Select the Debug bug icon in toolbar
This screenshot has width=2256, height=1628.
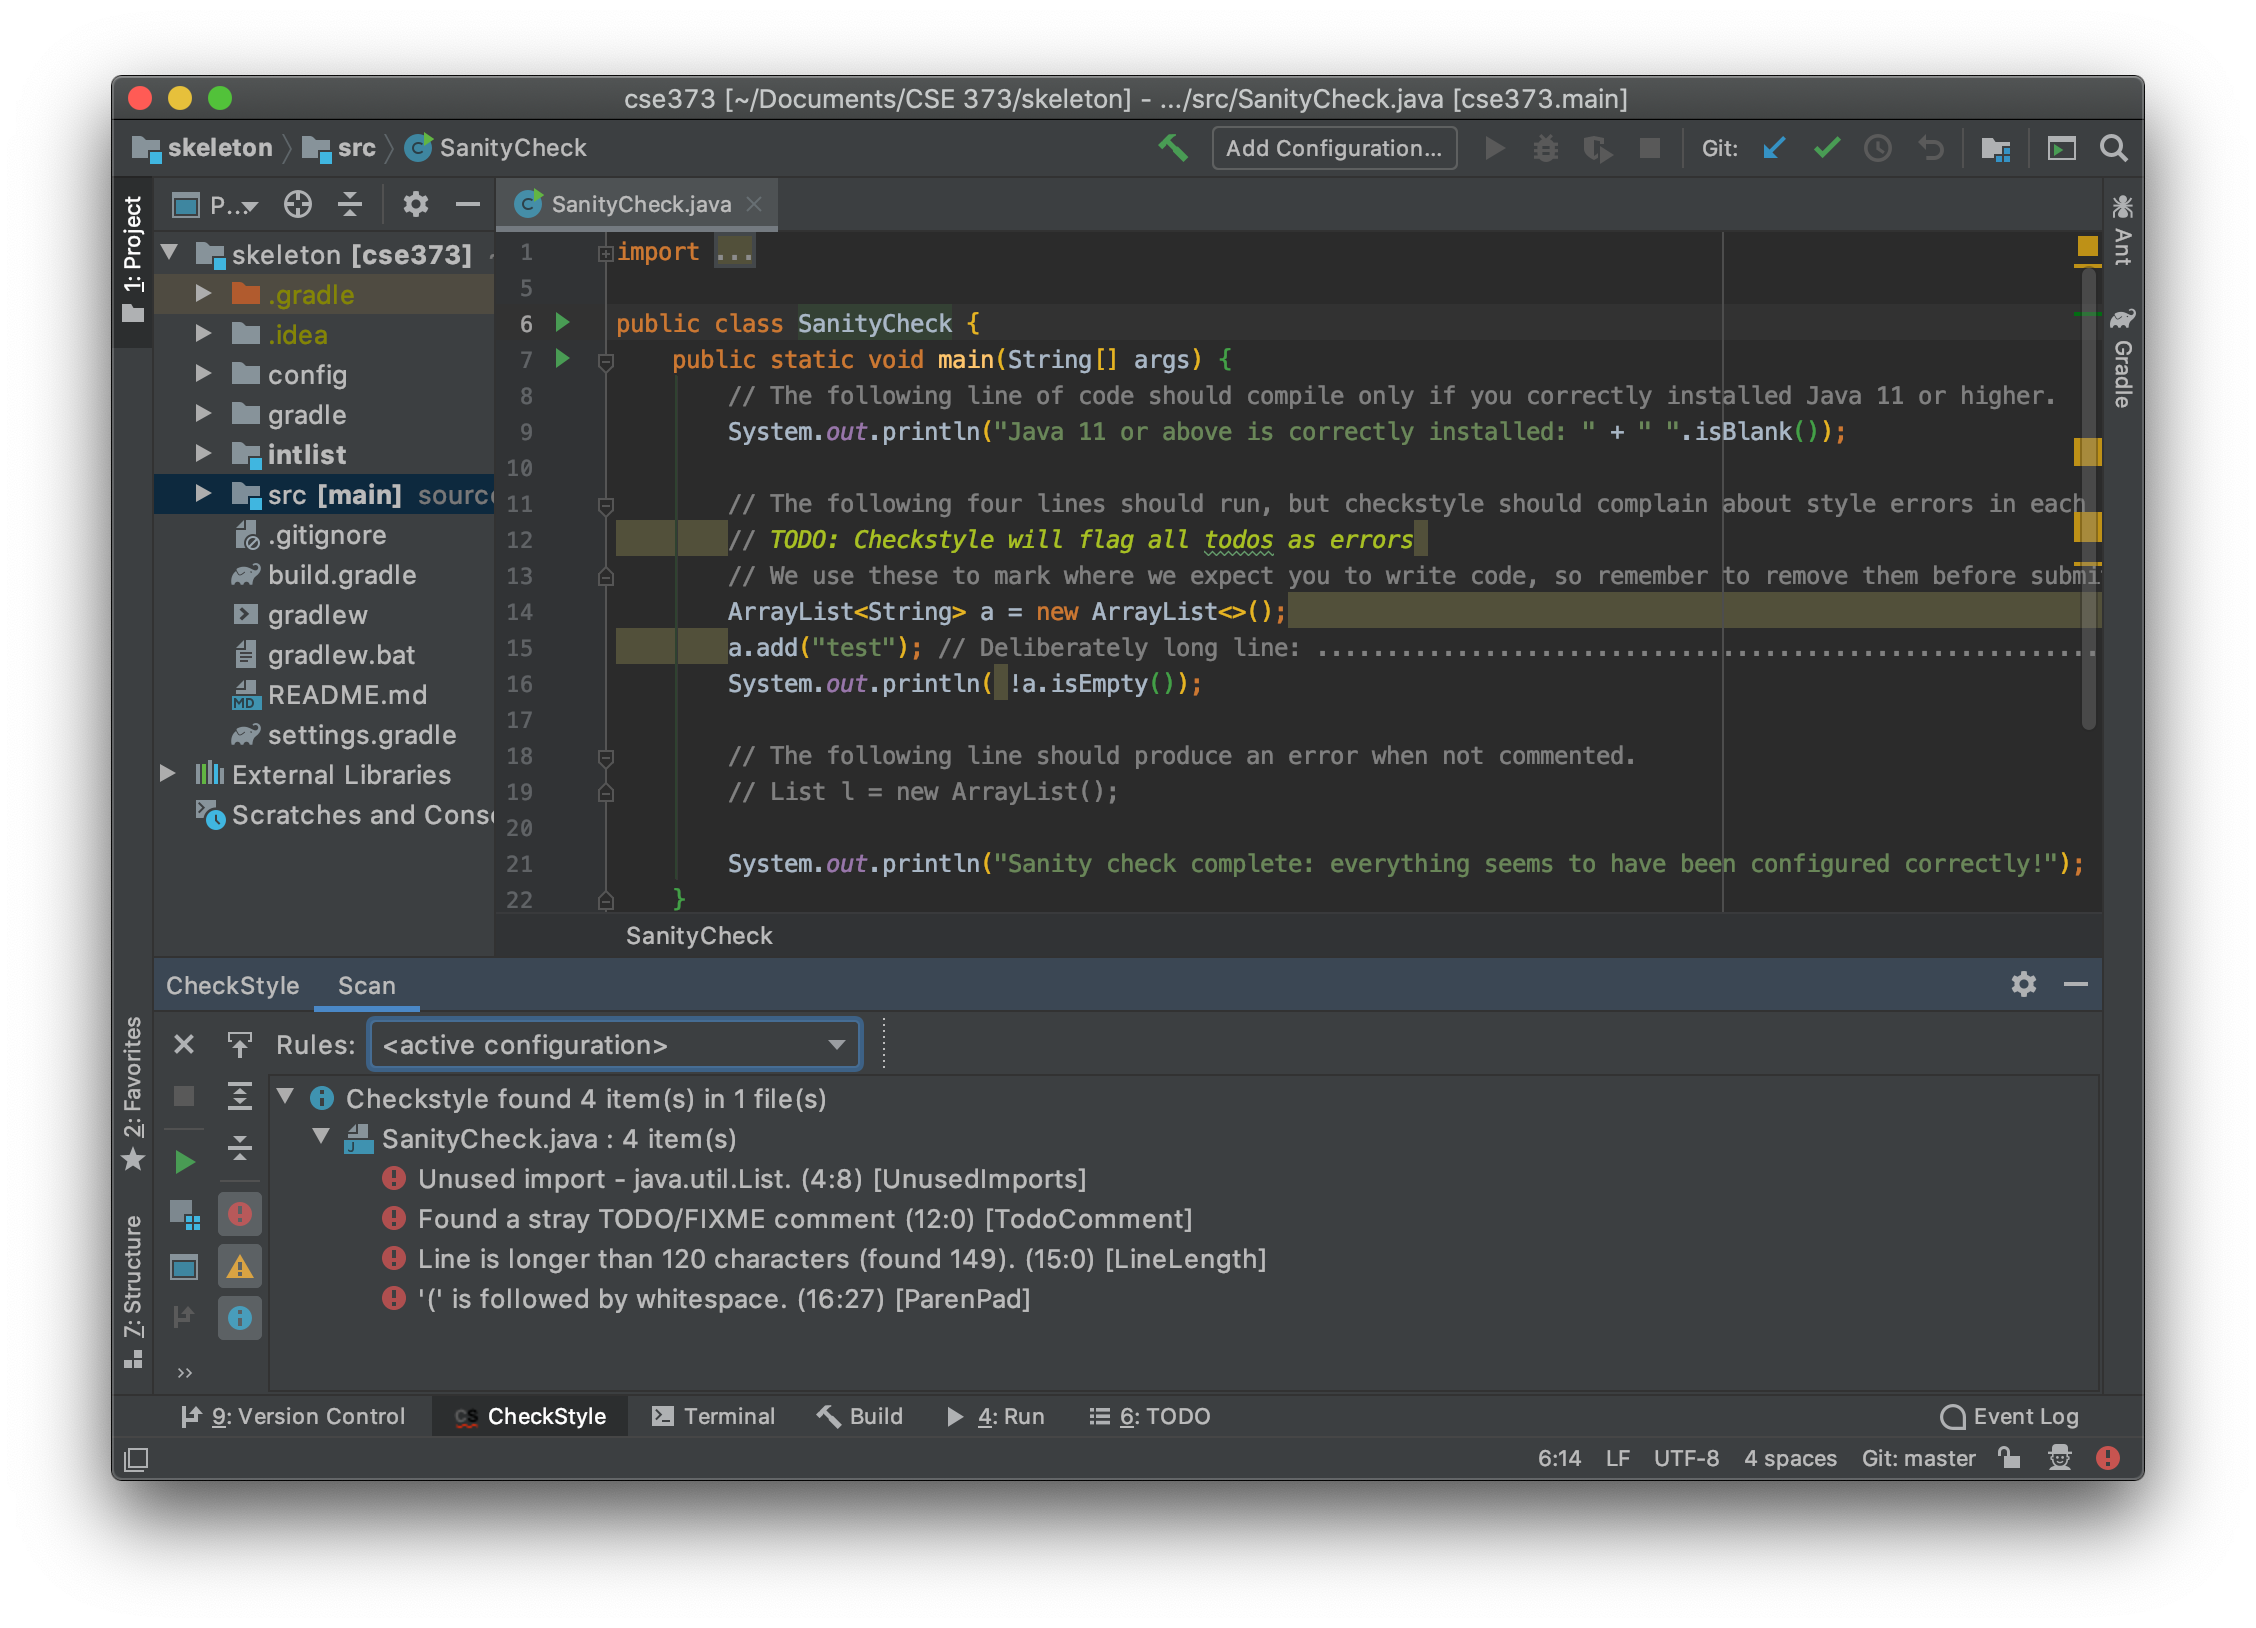click(1546, 147)
